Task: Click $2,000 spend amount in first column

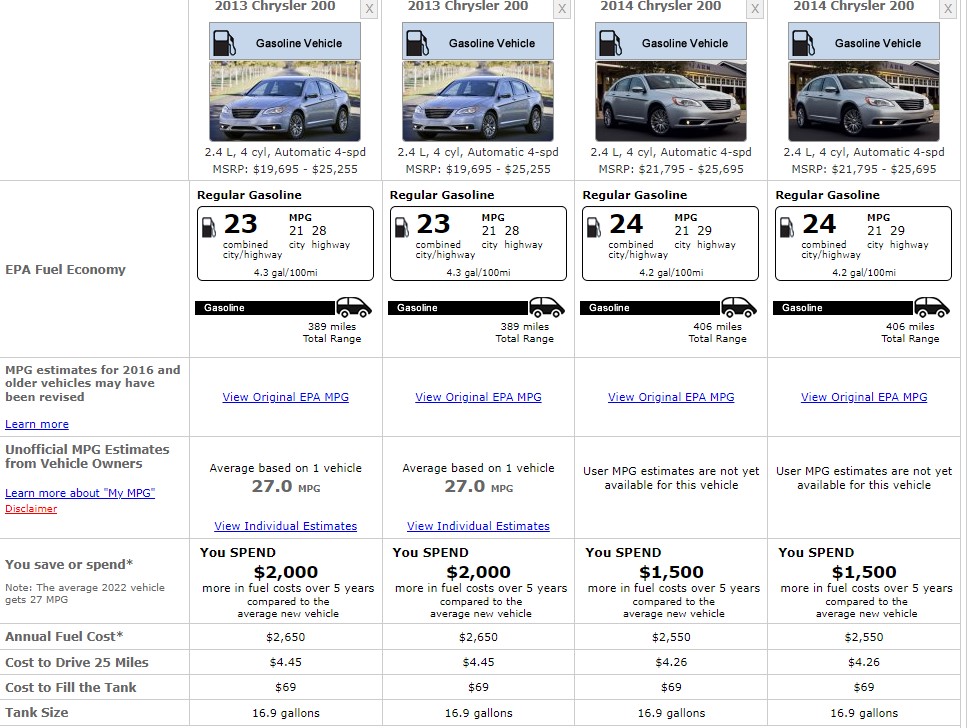Action: (286, 572)
